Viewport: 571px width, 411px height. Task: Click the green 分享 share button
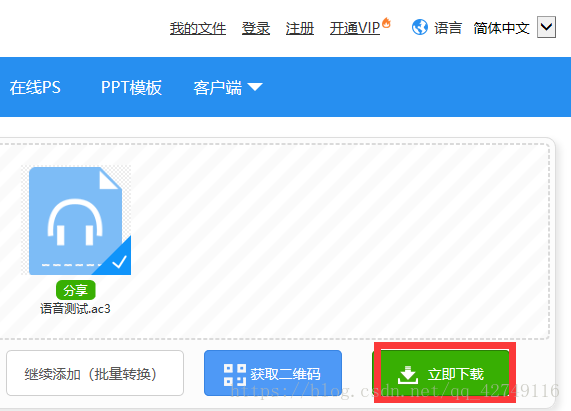pos(76,290)
